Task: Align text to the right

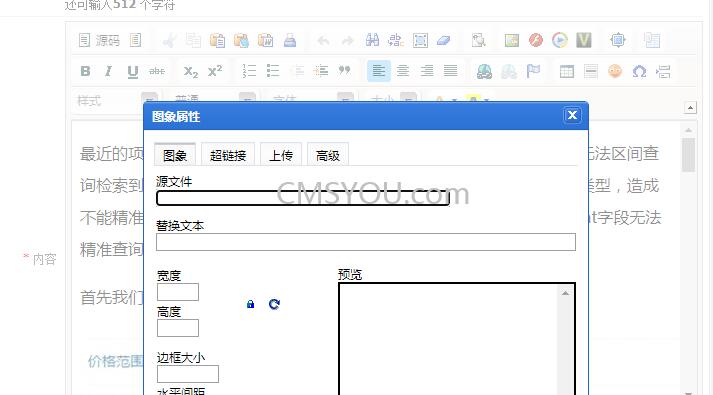Action: click(427, 71)
